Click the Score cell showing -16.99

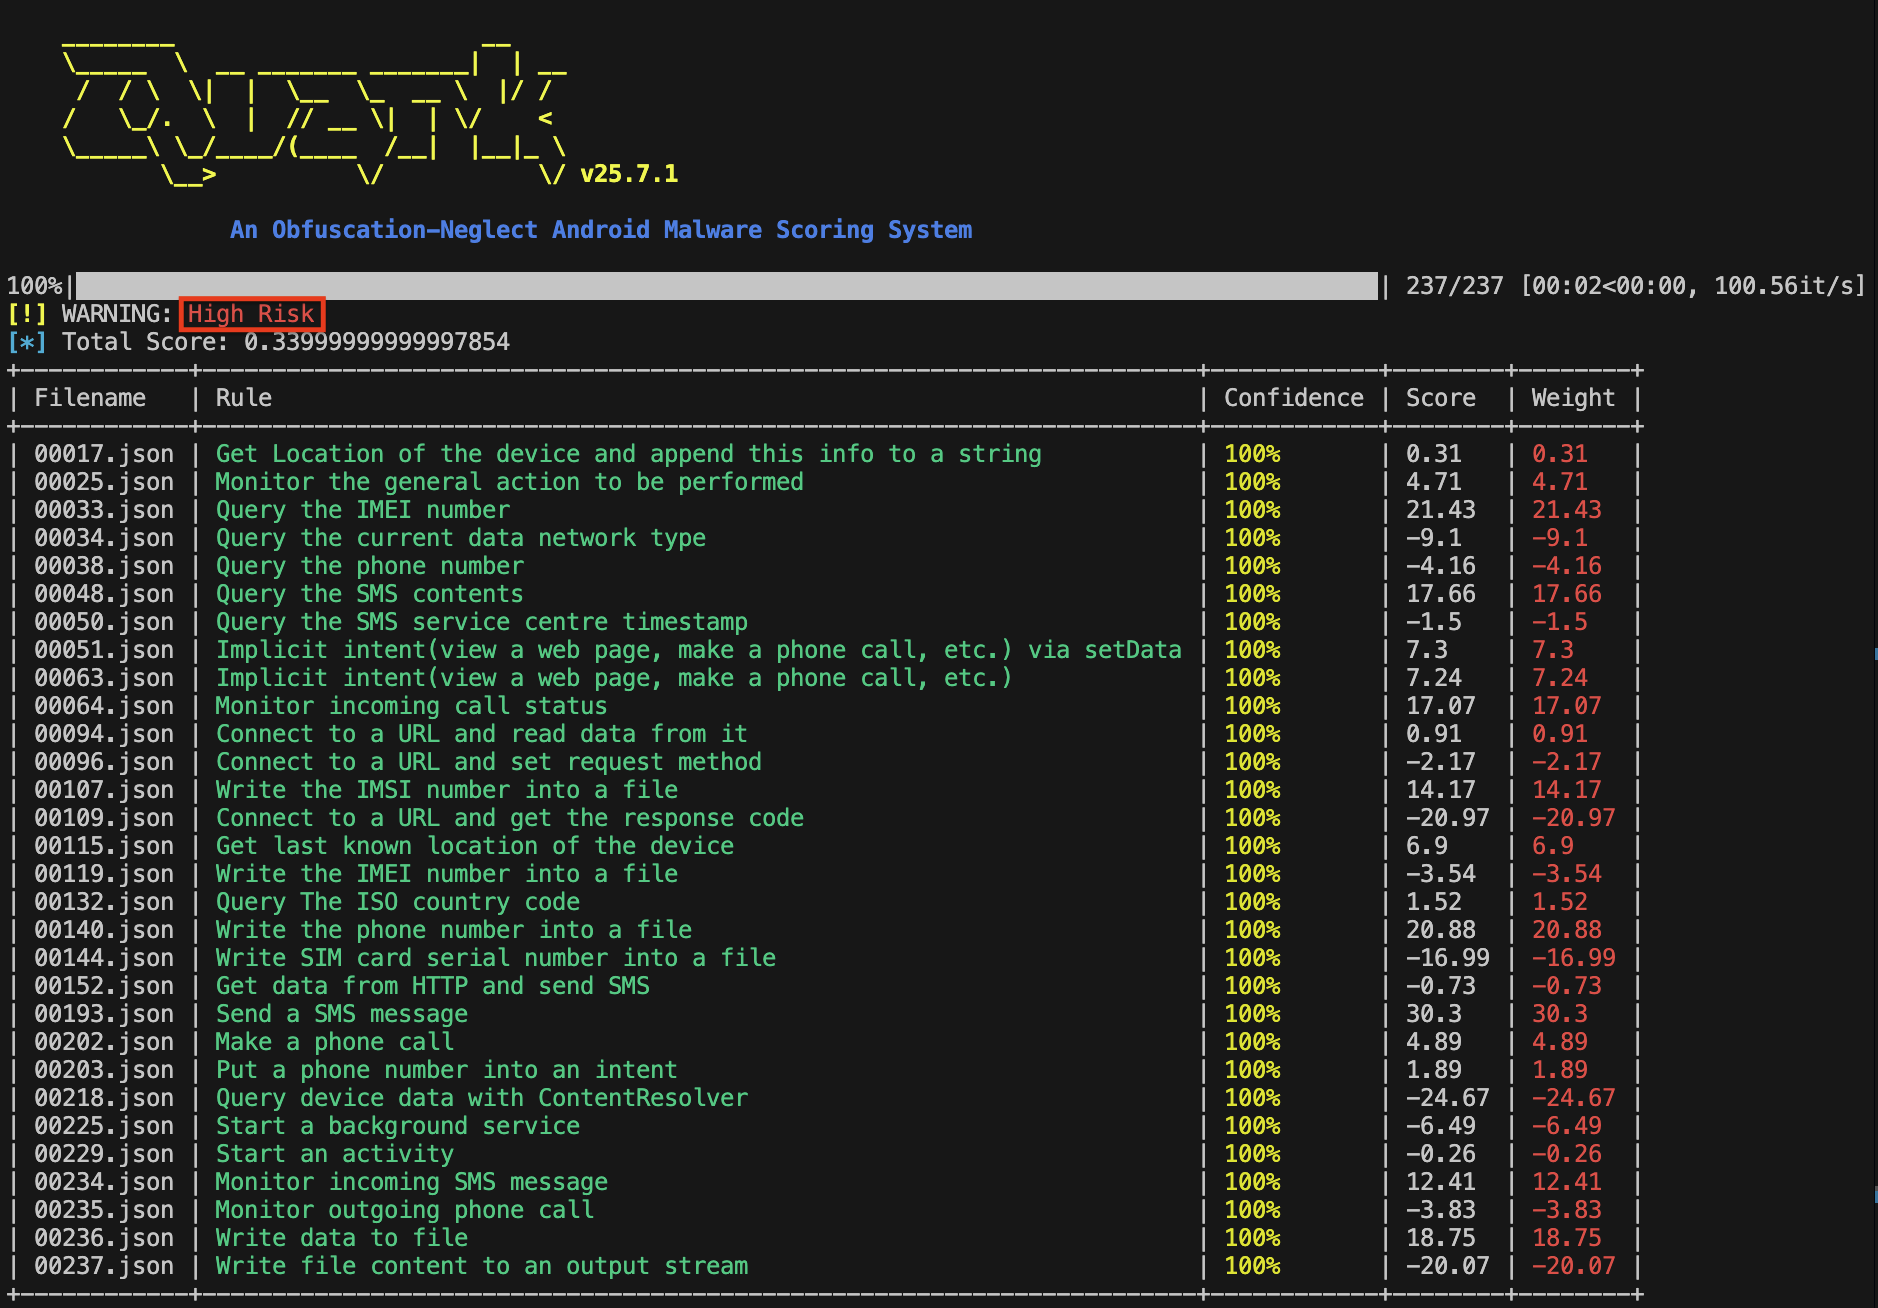1448,958
